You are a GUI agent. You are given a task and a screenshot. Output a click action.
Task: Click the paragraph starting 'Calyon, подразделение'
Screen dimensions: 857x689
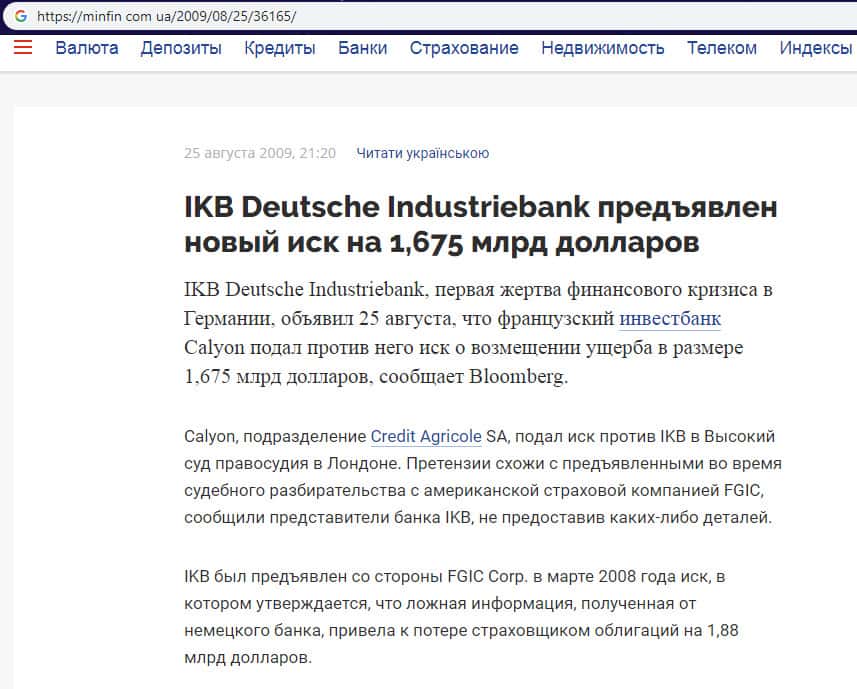(483, 476)
